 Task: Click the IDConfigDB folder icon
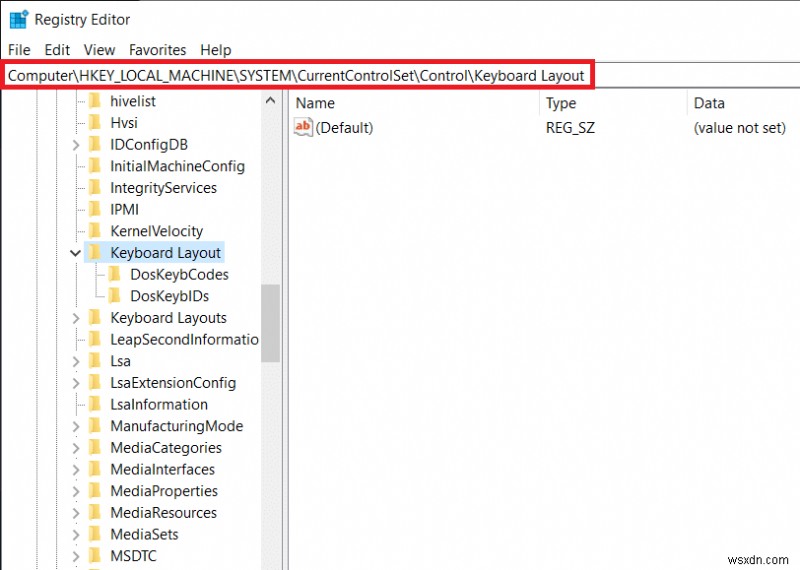[95, 144]
